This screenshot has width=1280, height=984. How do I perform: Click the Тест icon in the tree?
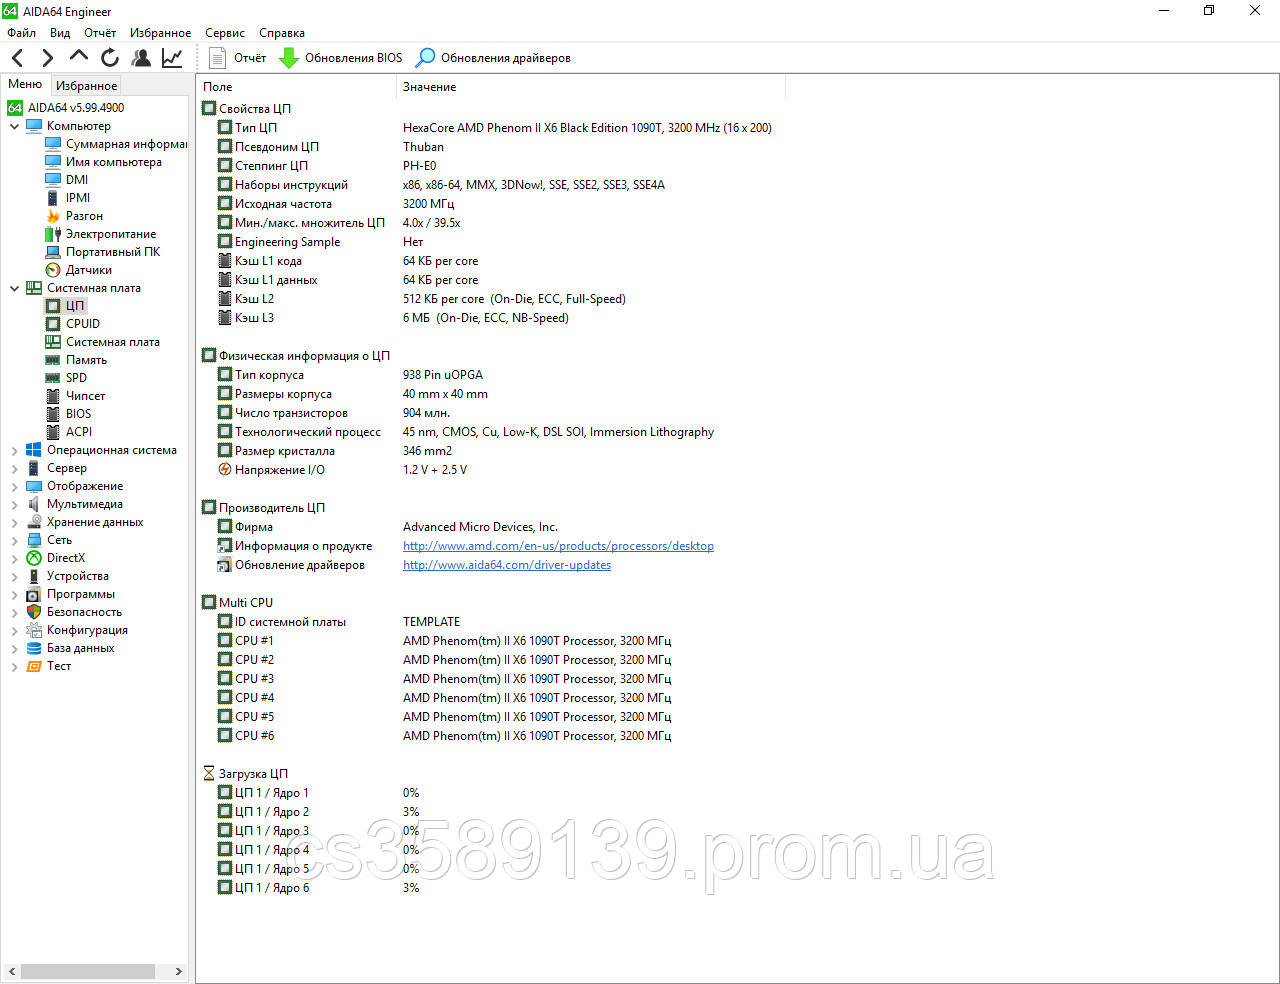[34, 666]
